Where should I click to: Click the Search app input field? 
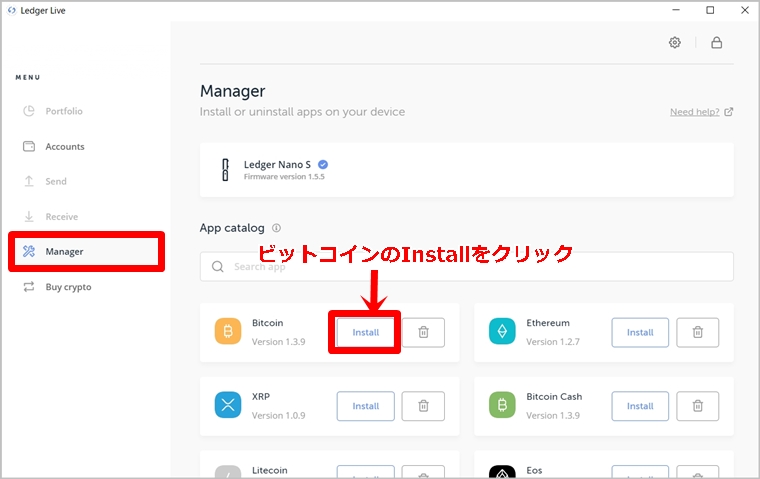[467, 267]
